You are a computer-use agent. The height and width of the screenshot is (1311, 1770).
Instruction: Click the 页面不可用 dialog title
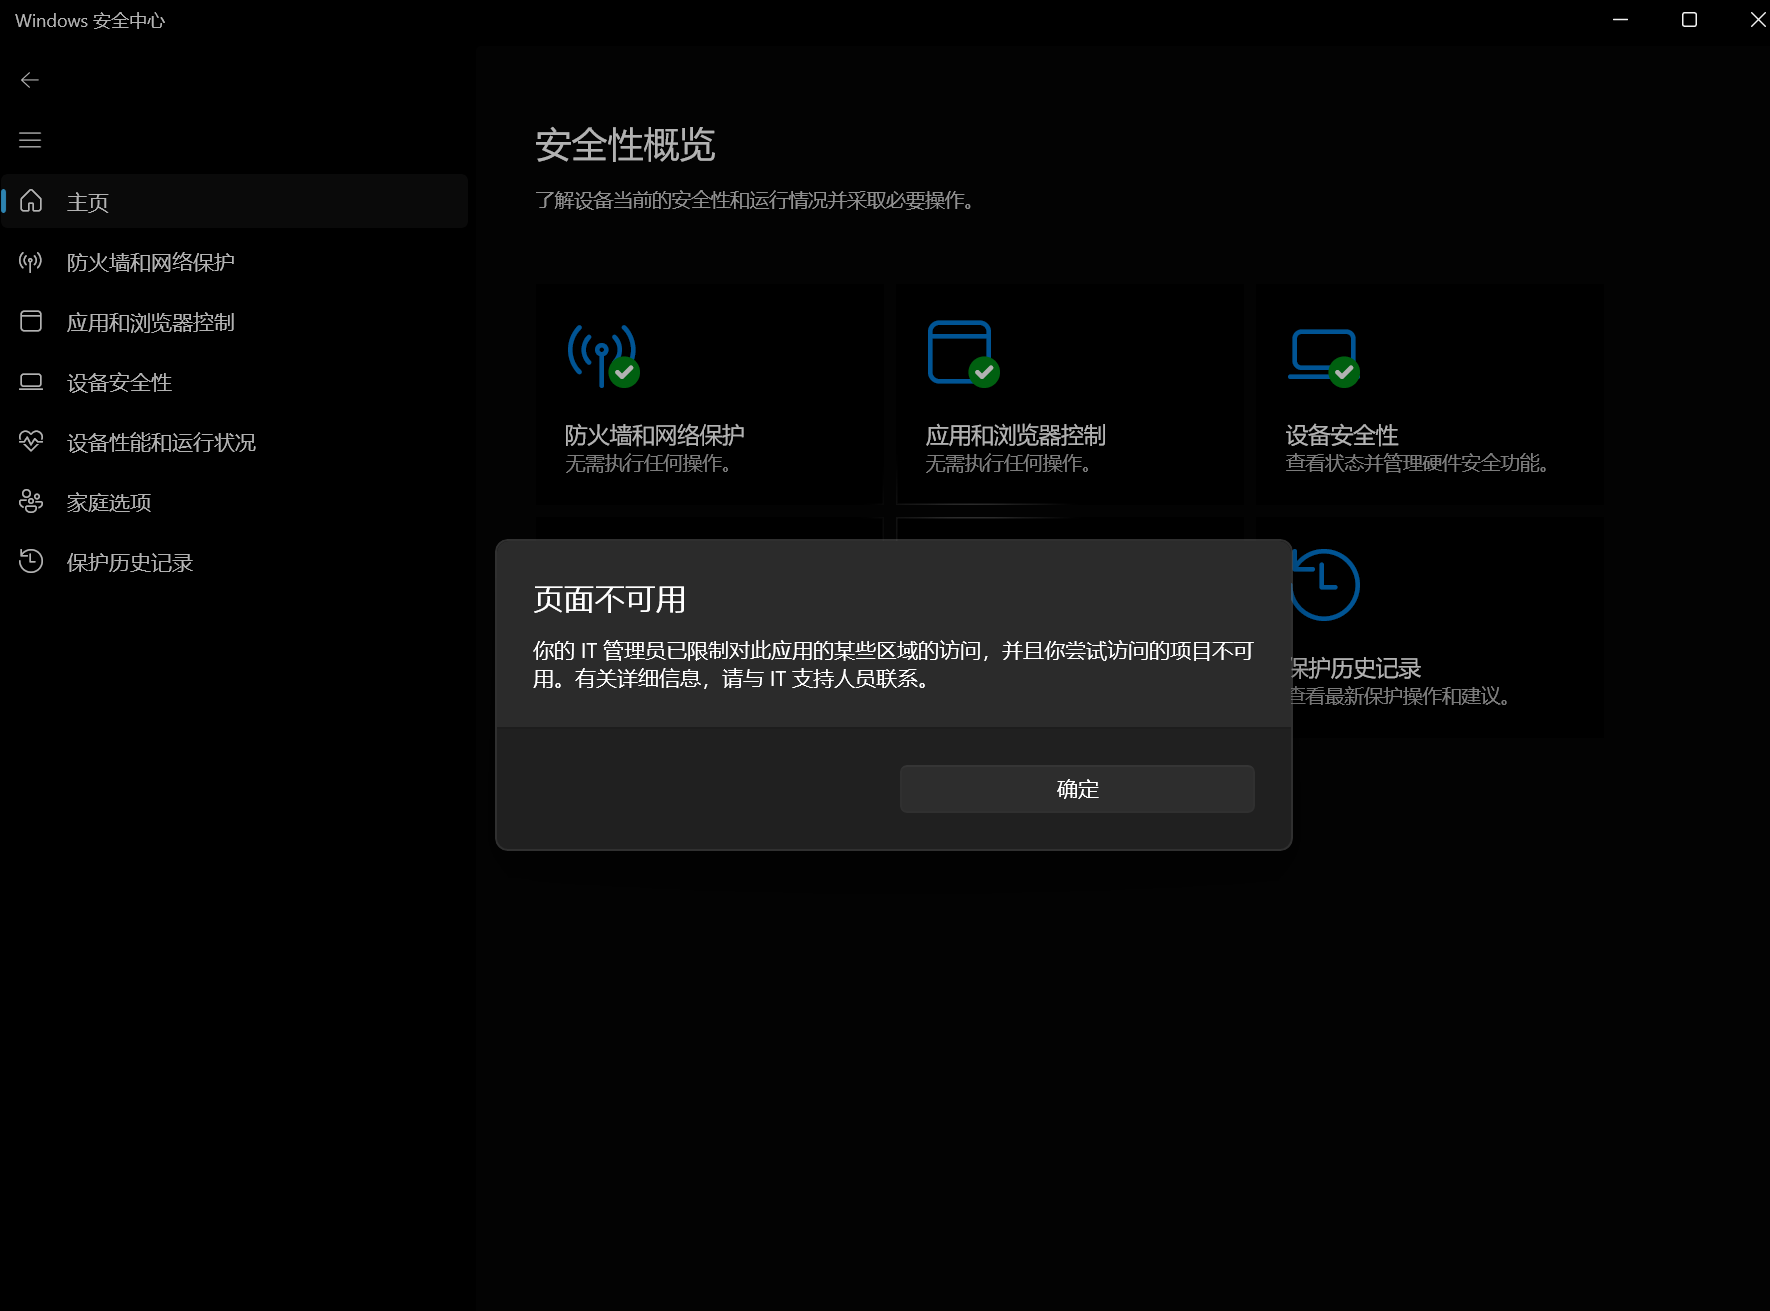pos(610,599)
